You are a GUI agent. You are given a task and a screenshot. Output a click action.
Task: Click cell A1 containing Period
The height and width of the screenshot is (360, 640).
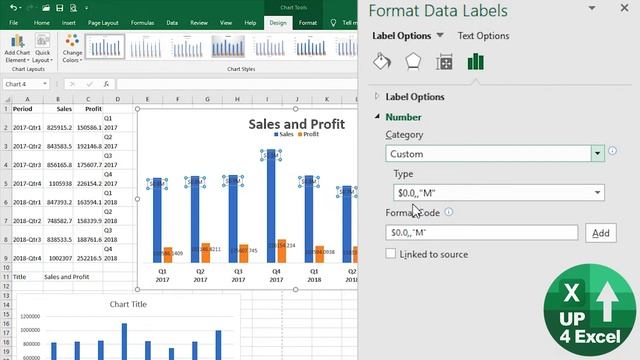click(27, 109)
